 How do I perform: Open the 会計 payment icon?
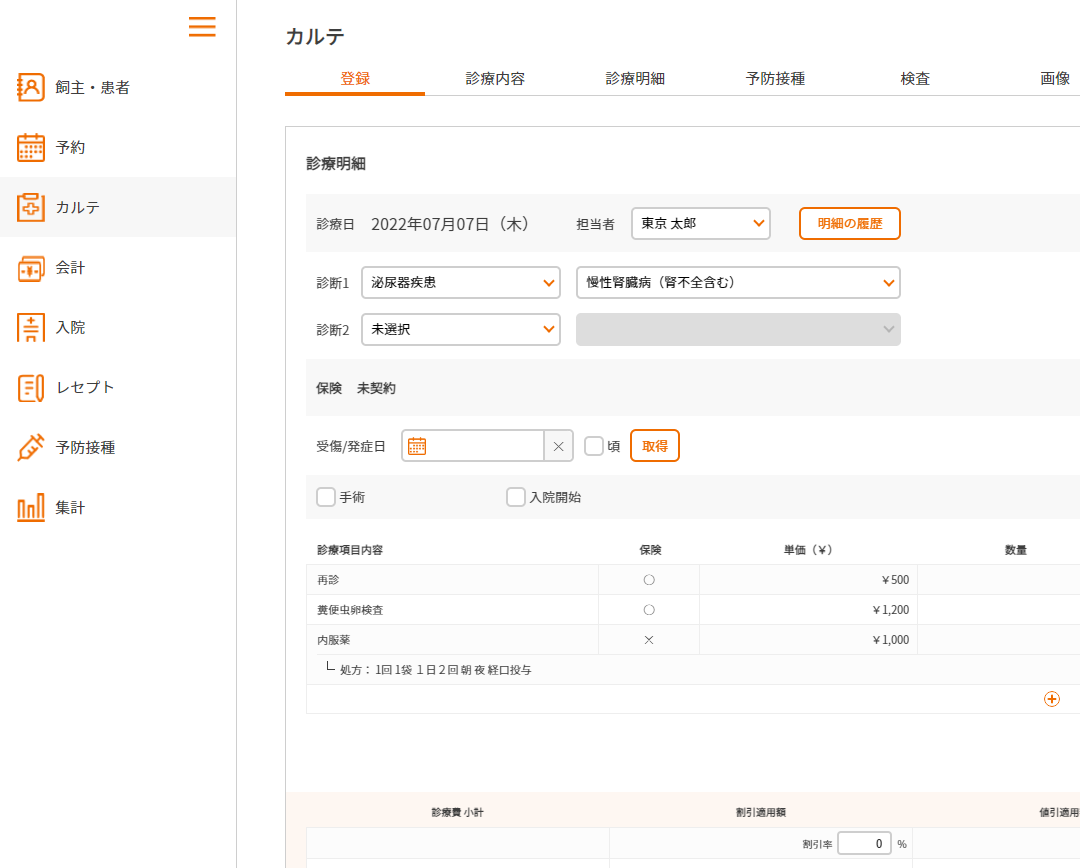click(x=30, y=268)
